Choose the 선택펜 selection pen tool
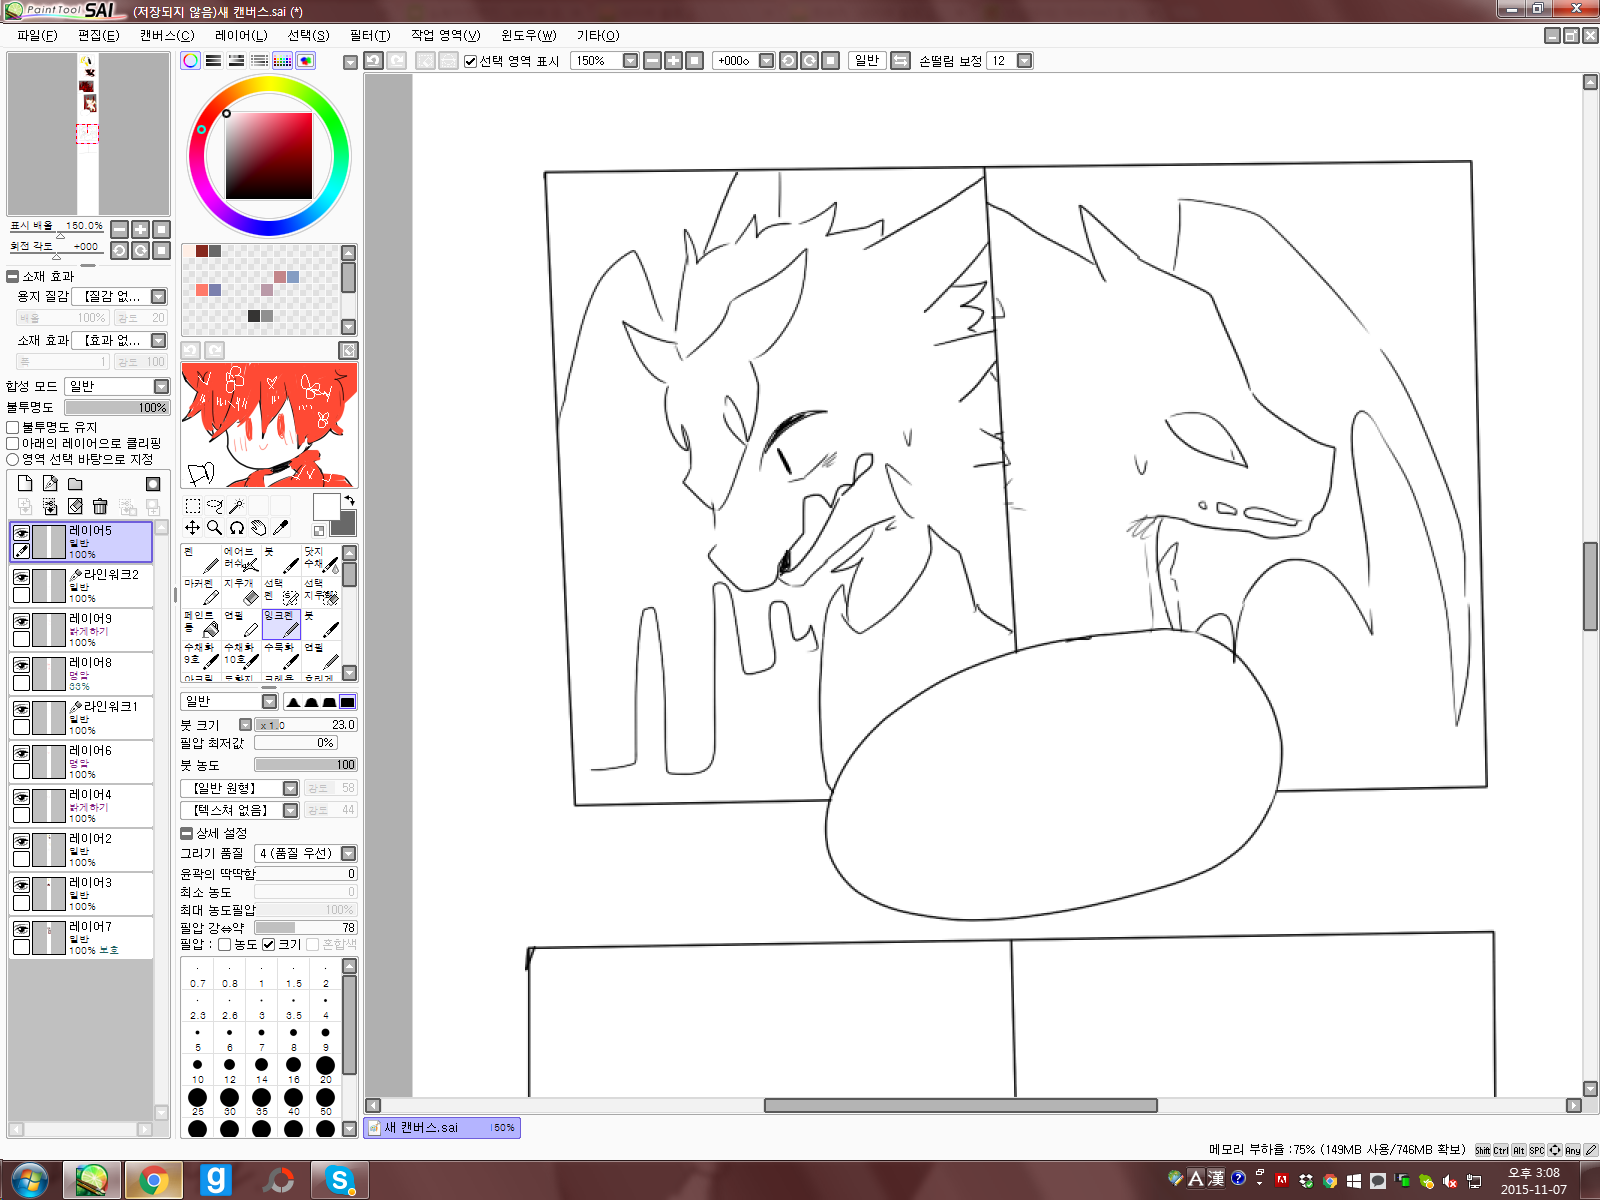Image resolution: width=1600 pixels, height=1200 pixels. pyautogui.click(x=281, y=592)
